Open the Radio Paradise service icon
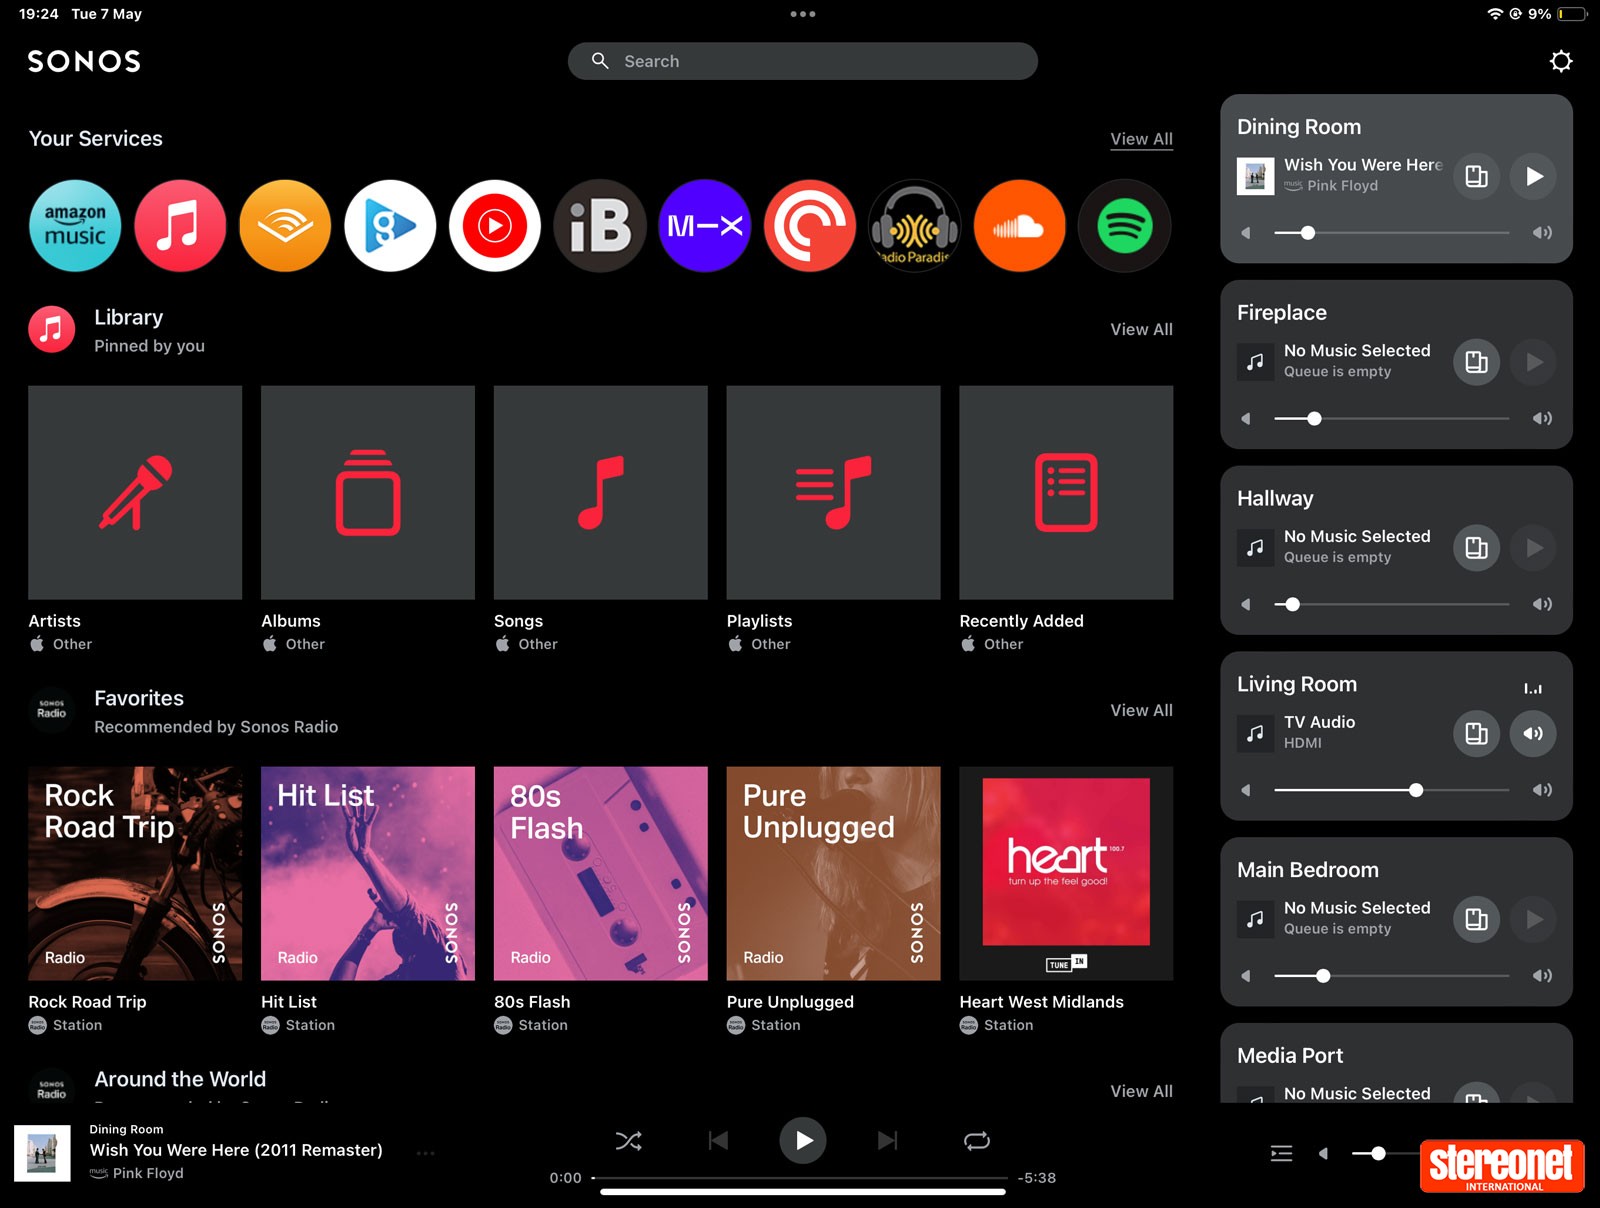Viewport: 1600px width, 1208px height. pos(915,226)
